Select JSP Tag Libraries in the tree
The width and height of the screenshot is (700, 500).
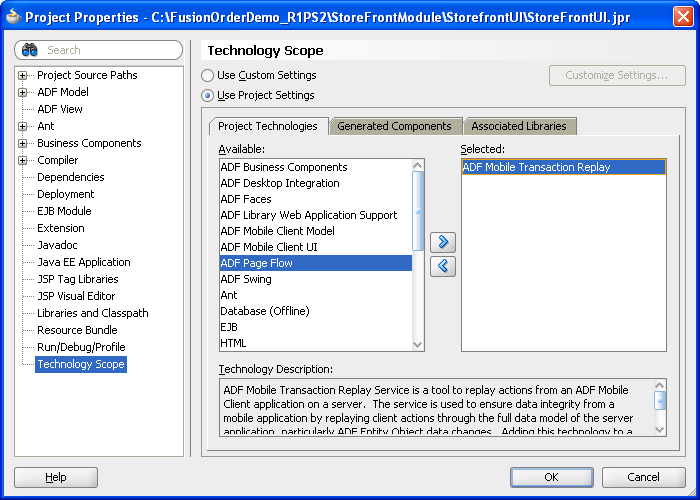pyautogui.click(x=78, y=279)
